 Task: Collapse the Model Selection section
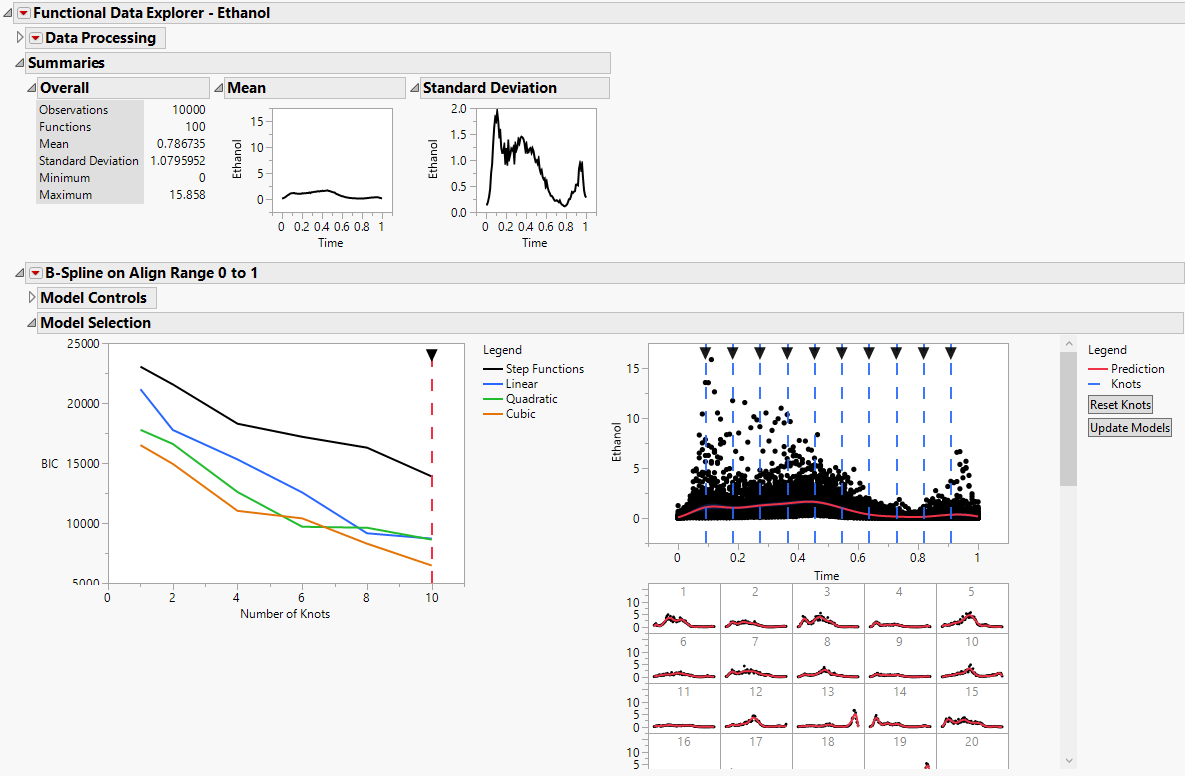[32, 323]
